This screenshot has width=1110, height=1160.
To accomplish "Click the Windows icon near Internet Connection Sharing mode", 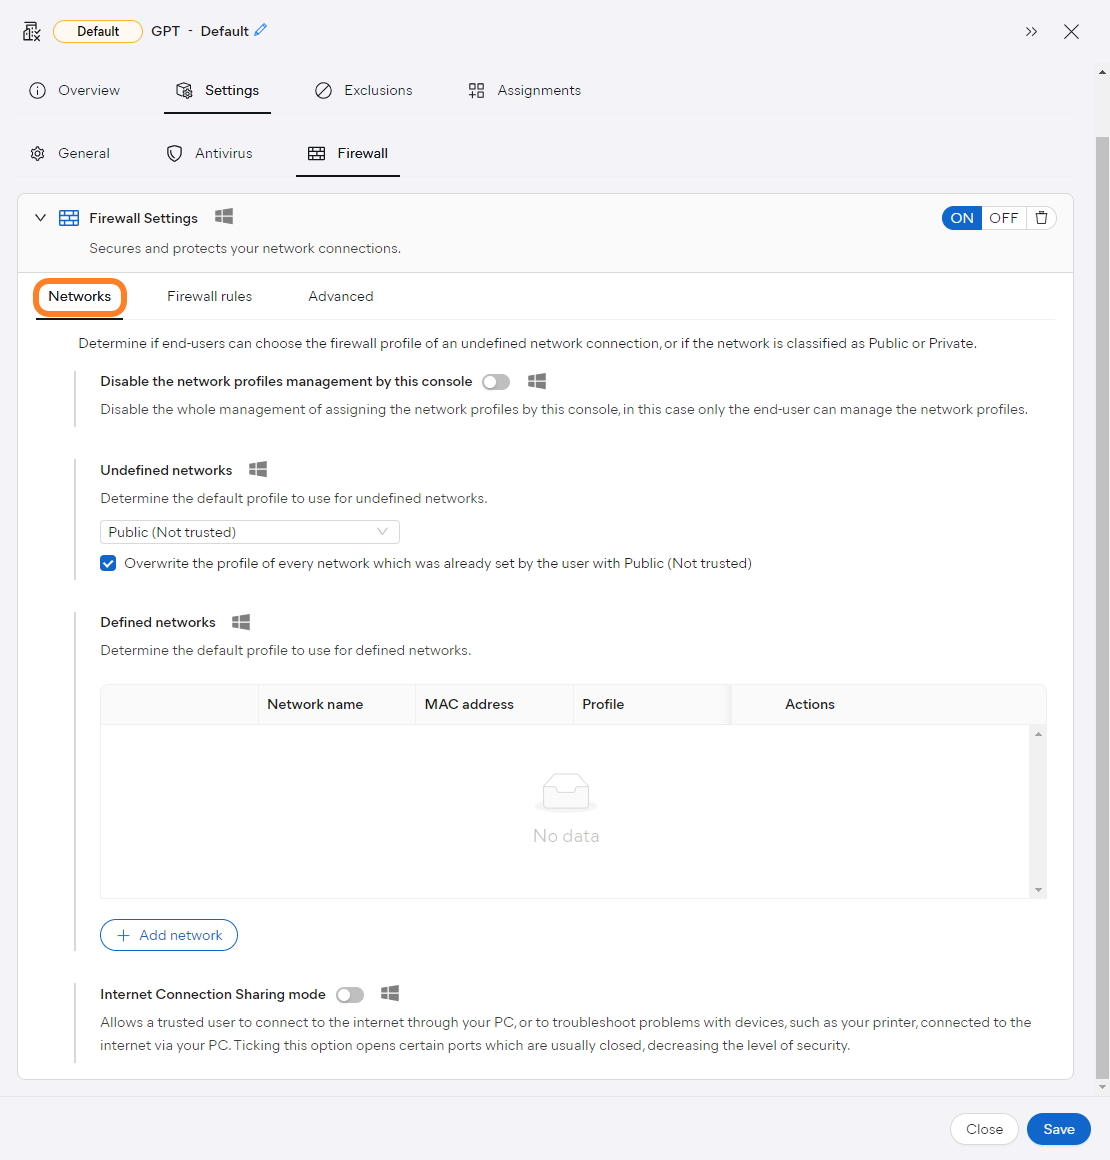I will [x=390, y=993].
